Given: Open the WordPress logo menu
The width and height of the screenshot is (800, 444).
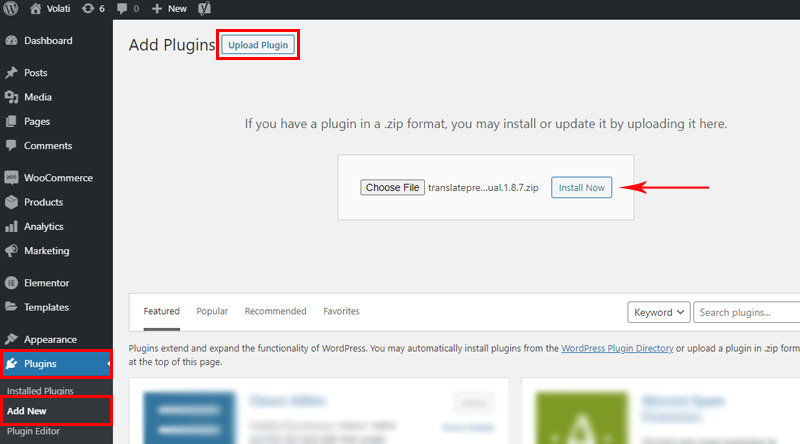Looking at the screenshot, I should coord(11,8).
